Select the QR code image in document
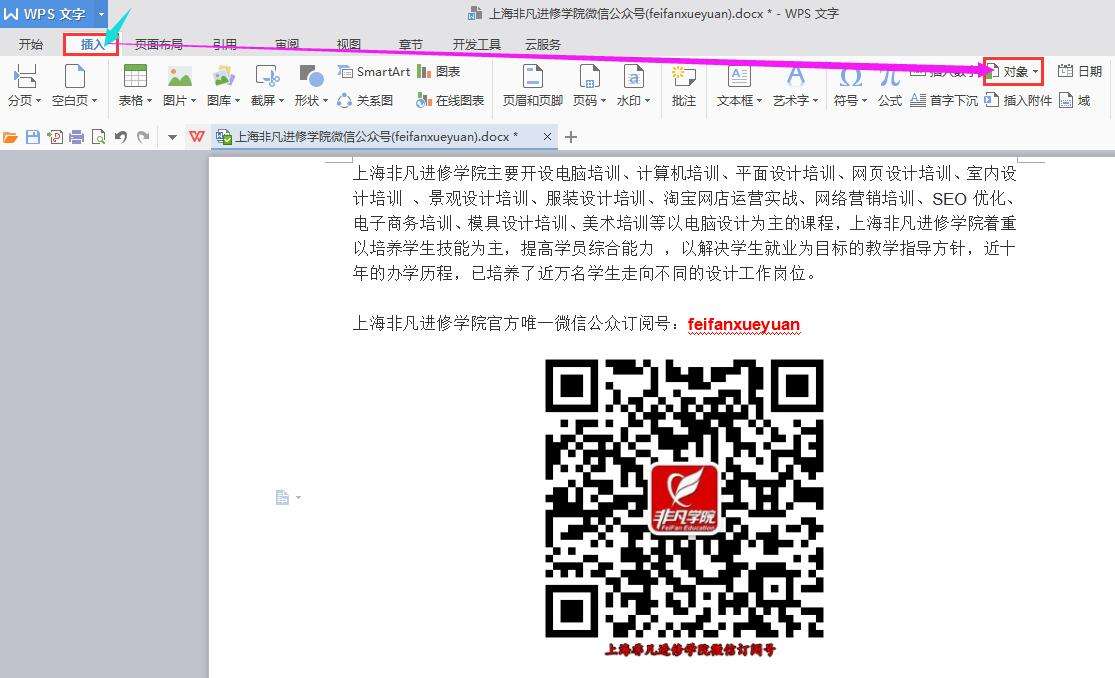 pyautogui.click(x=684, y=498)
